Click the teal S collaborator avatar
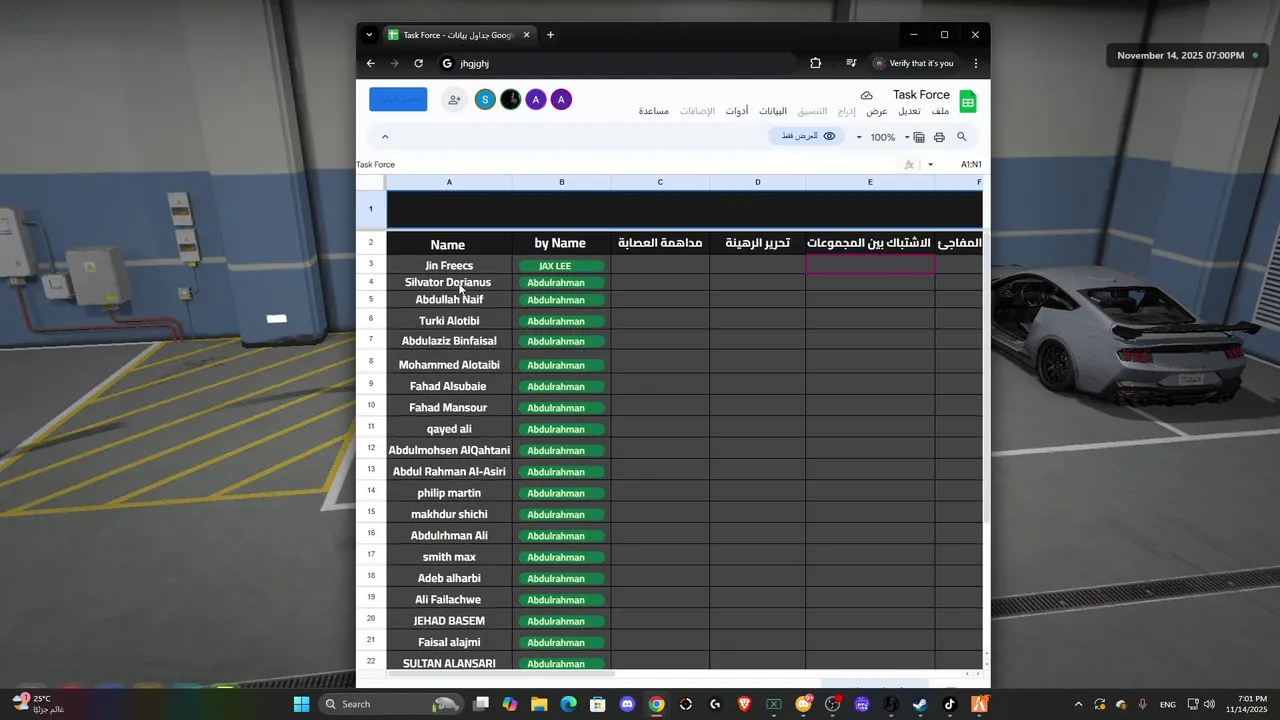 click(x=485, y=100)
